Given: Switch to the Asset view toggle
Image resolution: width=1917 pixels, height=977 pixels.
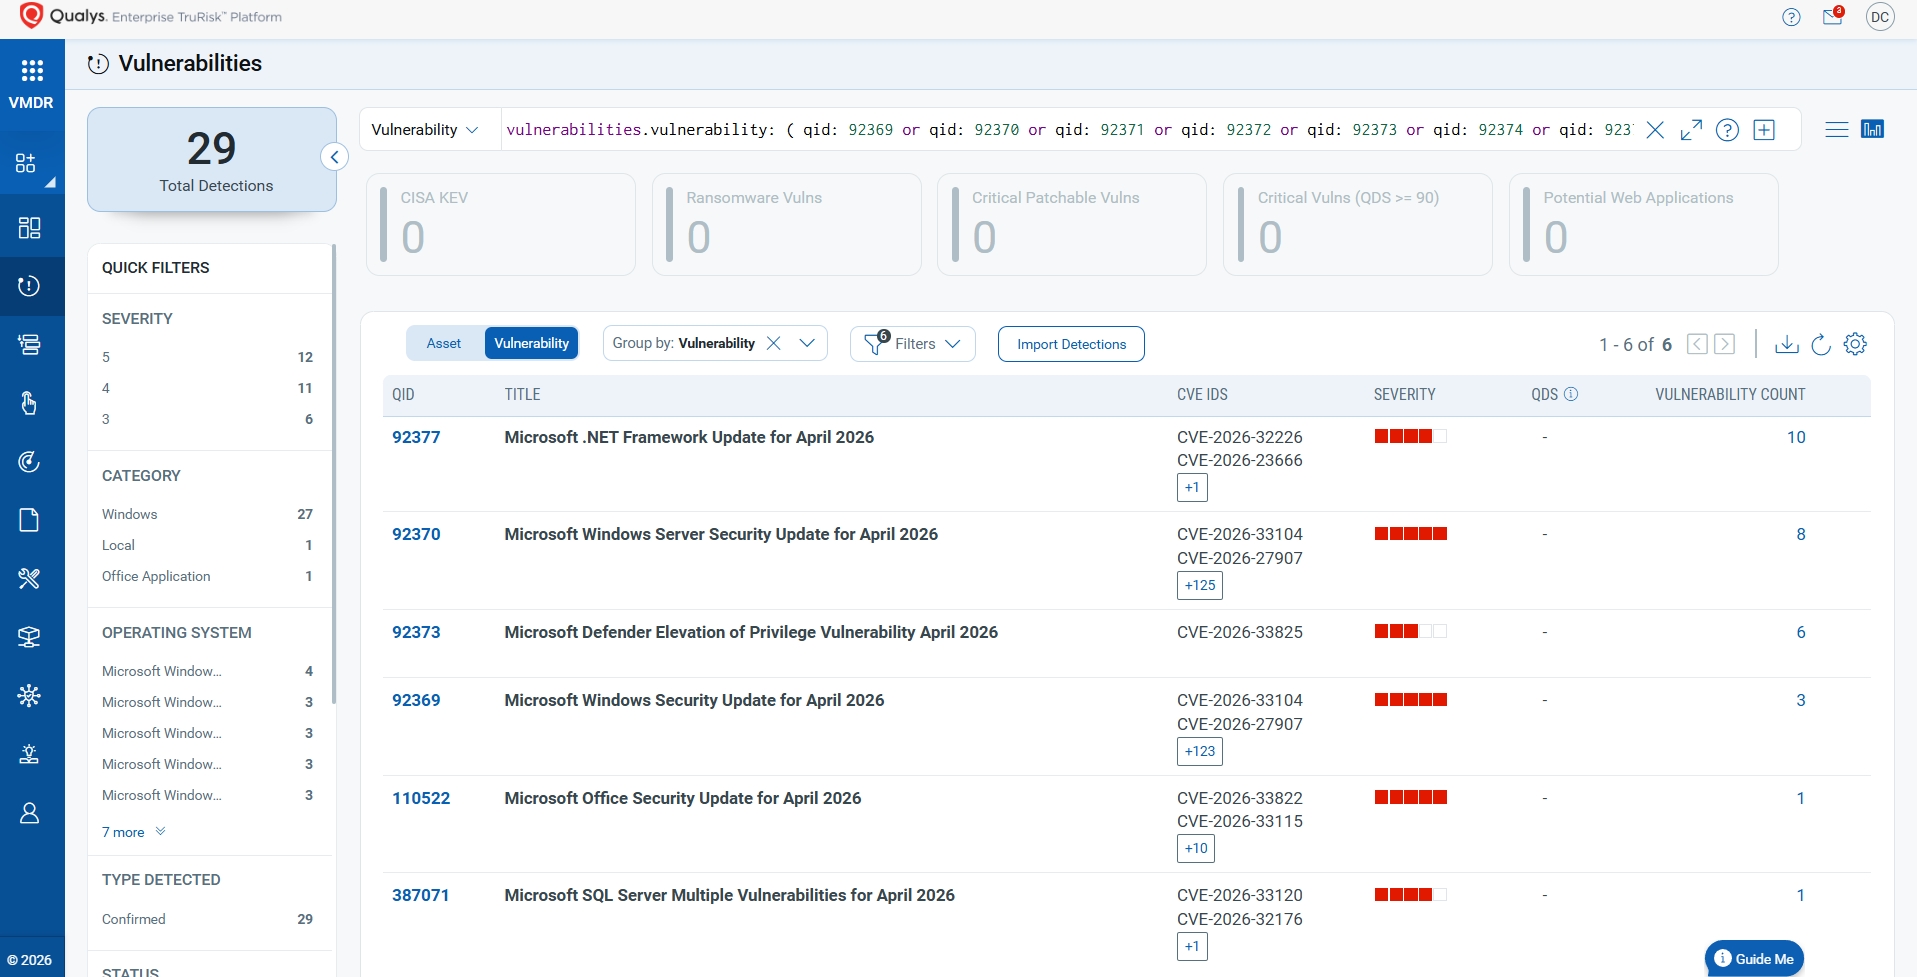Looking at the screenshot, I should click(x=444, y=343).
